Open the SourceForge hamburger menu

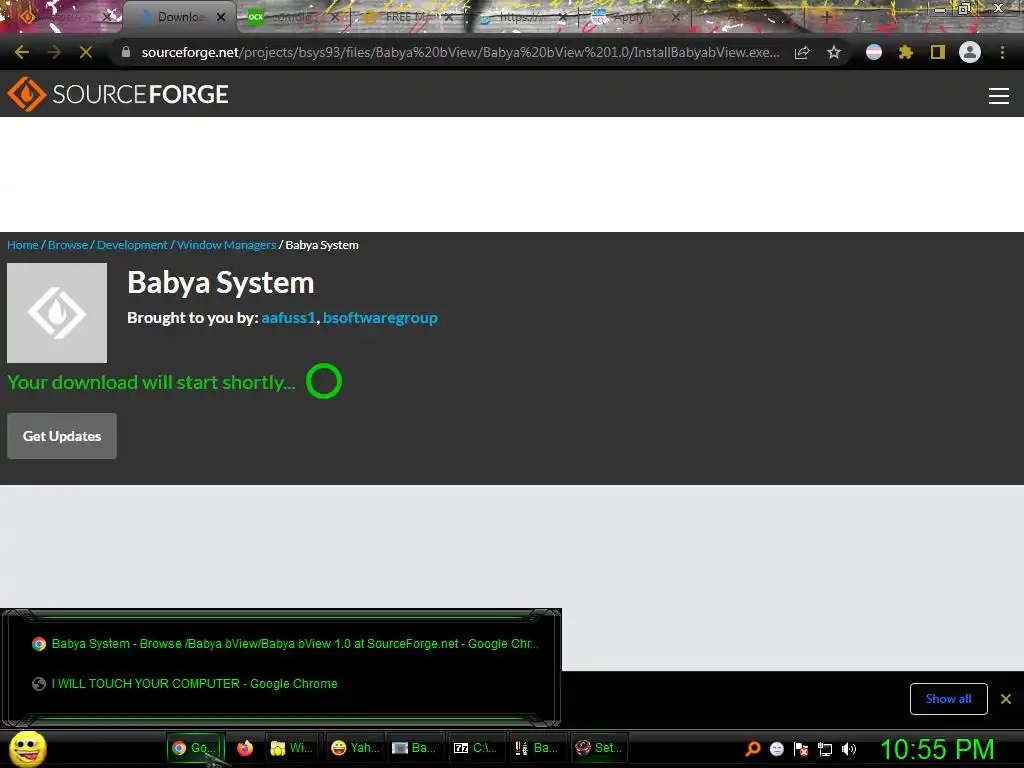pos(999,95)
